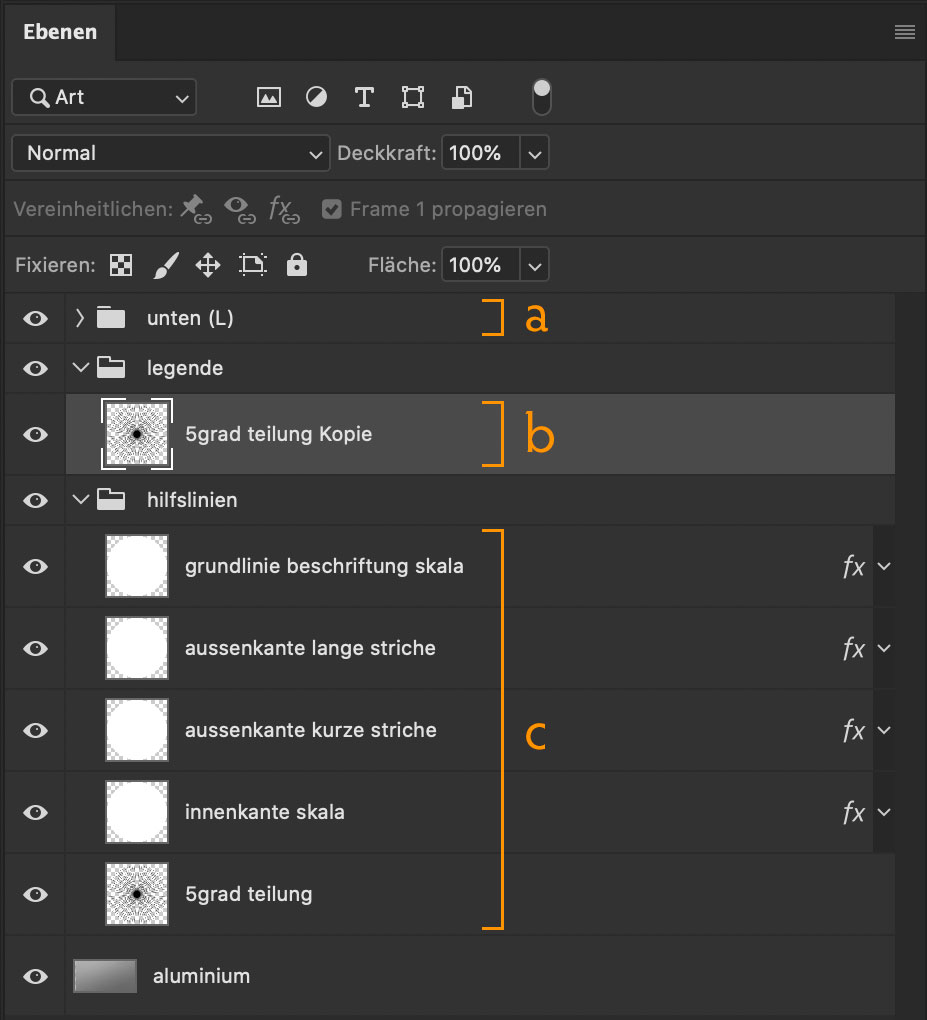This screenshot has height=1020, width=927.
Task: Select the unten (L) group row
Action: 480,318
